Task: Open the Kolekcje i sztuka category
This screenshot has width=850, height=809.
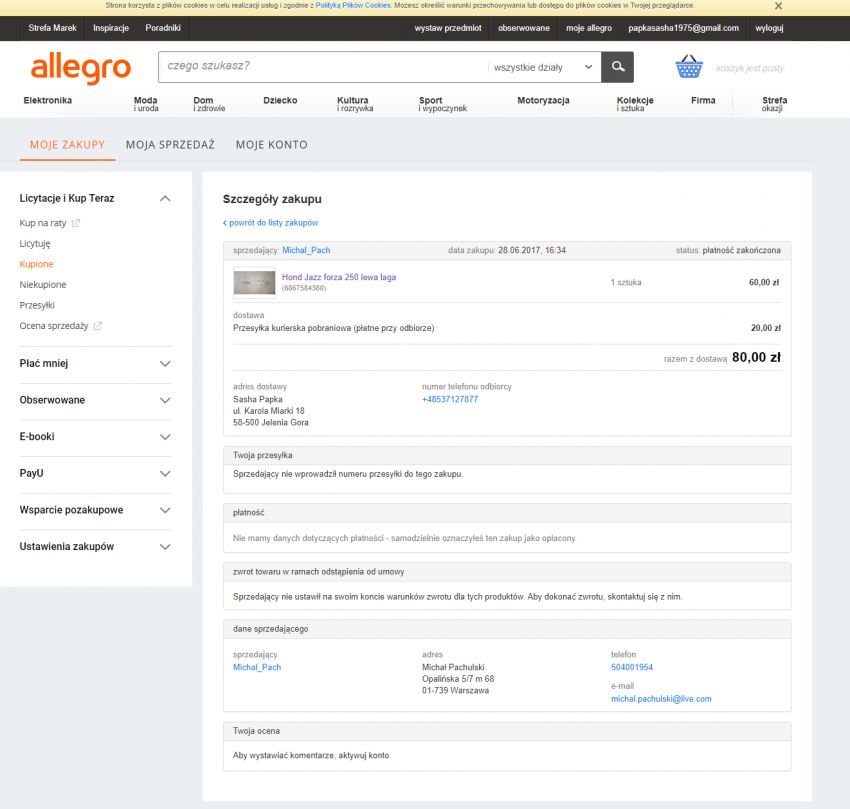Action: coord(635,104)
